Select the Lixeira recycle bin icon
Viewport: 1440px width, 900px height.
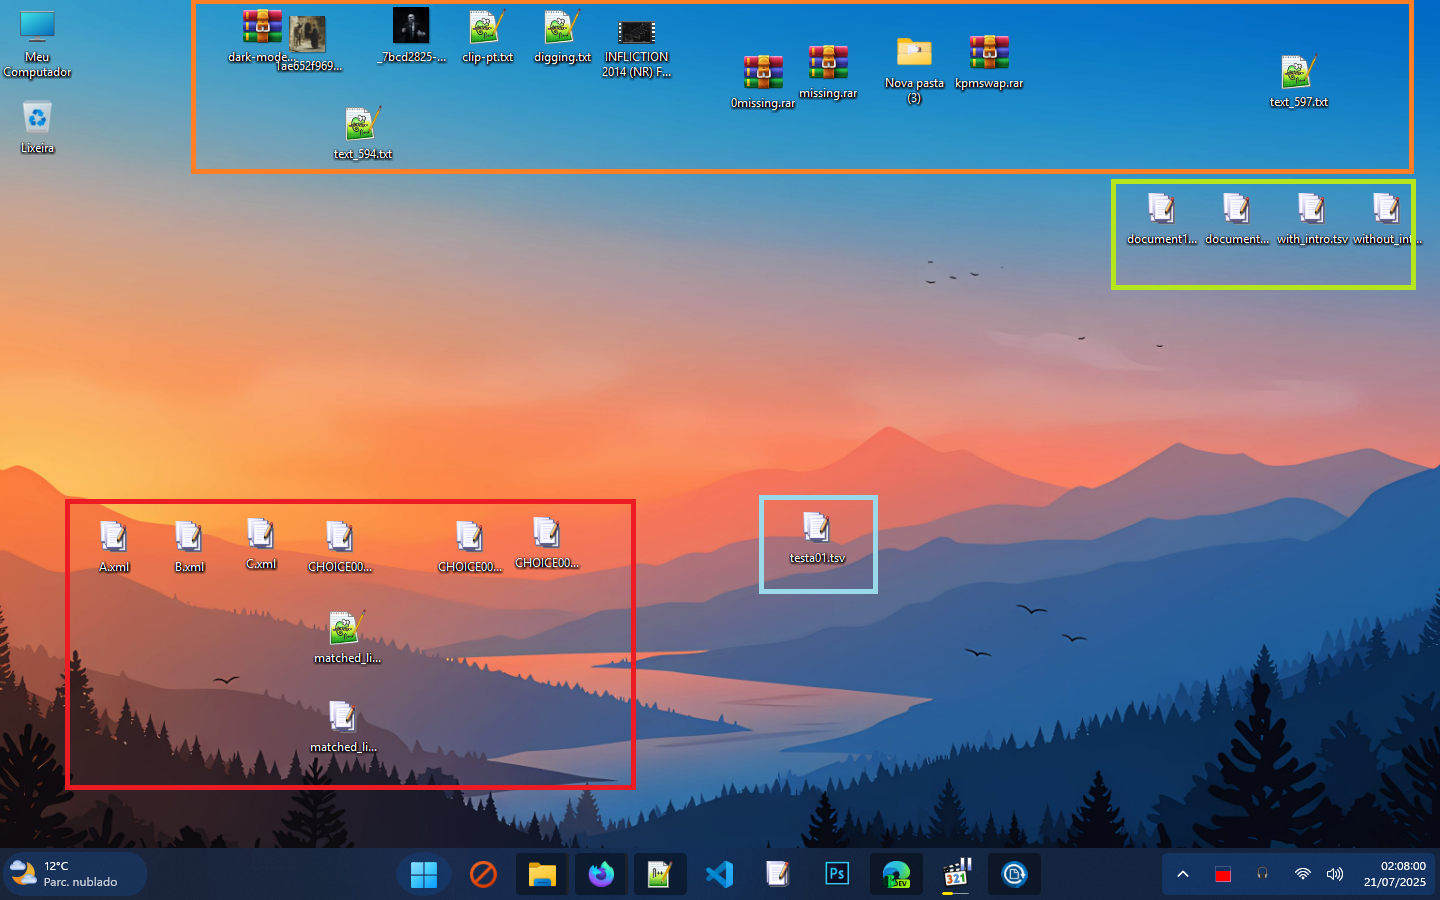37,127
